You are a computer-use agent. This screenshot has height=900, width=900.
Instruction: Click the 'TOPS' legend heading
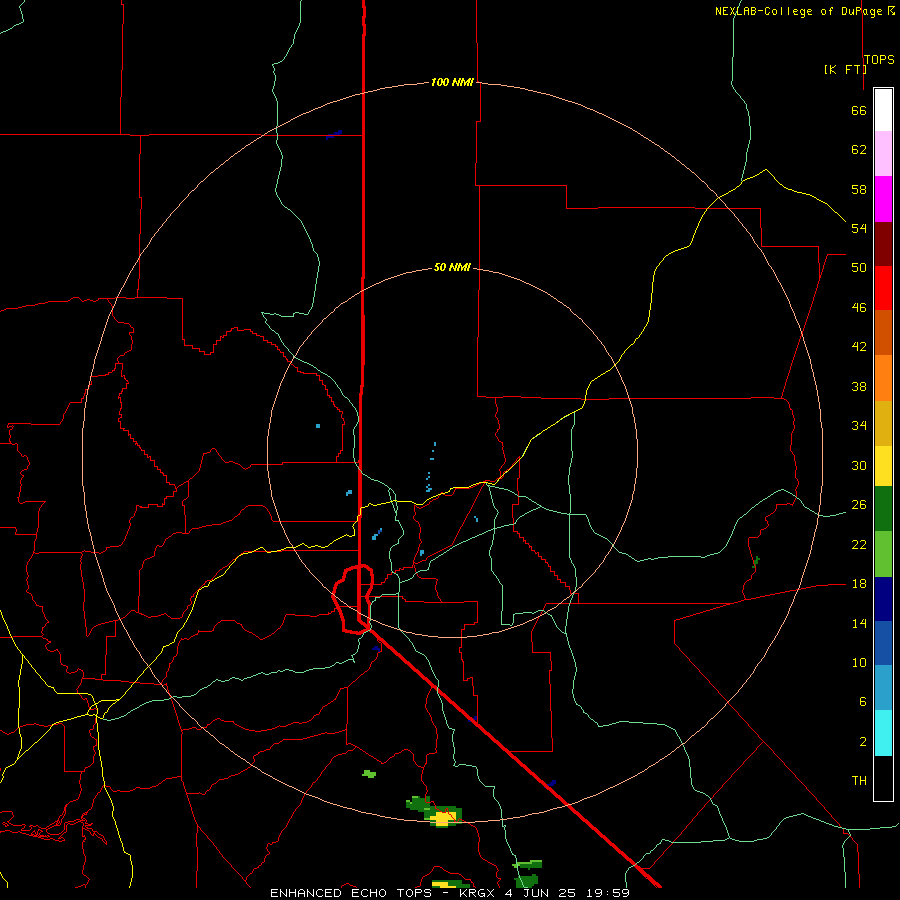point(879,60)
